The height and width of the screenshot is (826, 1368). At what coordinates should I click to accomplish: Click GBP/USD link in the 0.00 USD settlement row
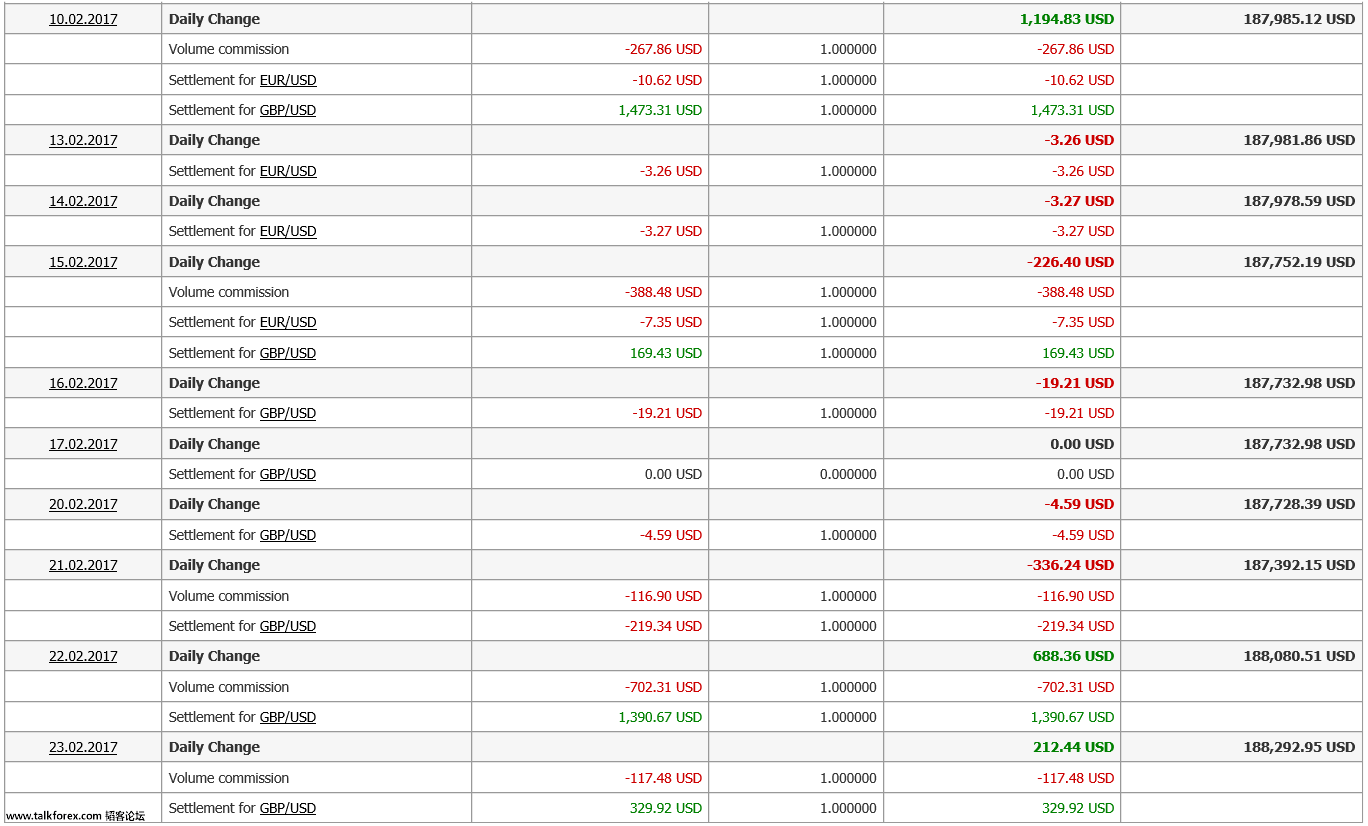[x=288, y=474]
